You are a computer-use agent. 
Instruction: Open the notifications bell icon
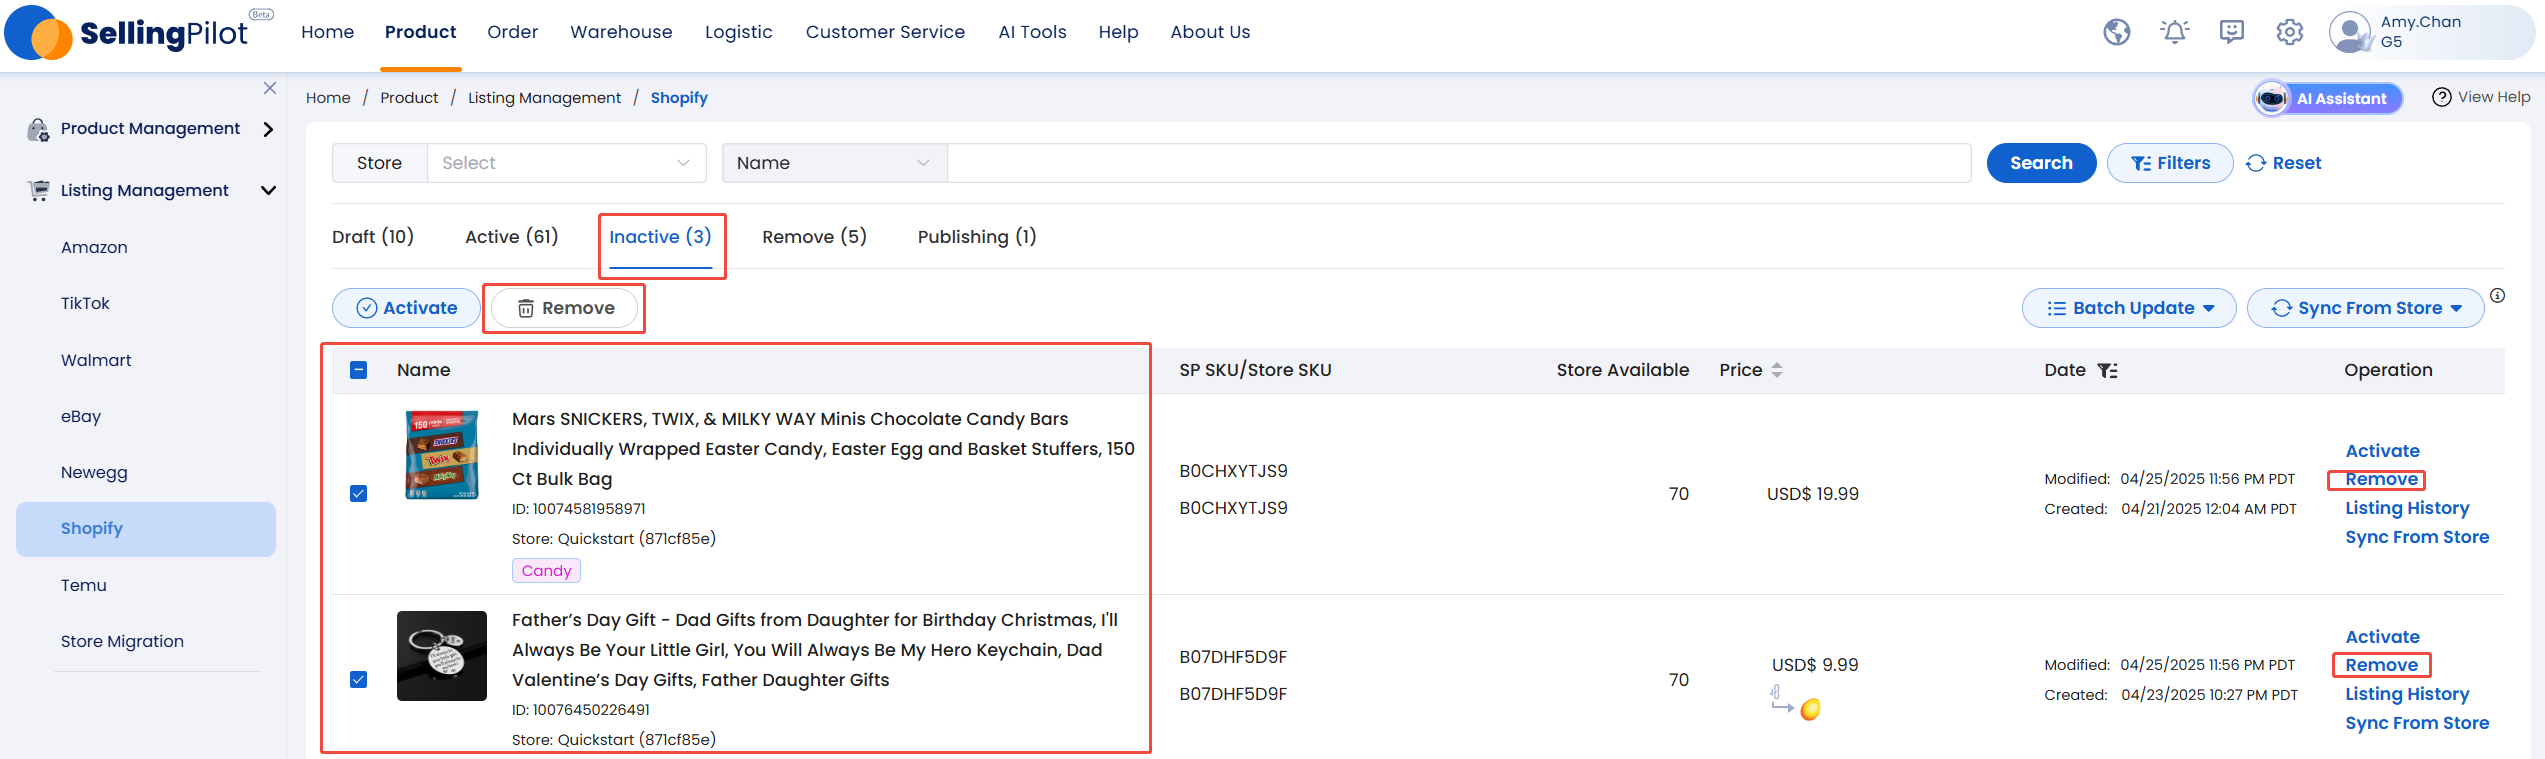point(2174,32)
